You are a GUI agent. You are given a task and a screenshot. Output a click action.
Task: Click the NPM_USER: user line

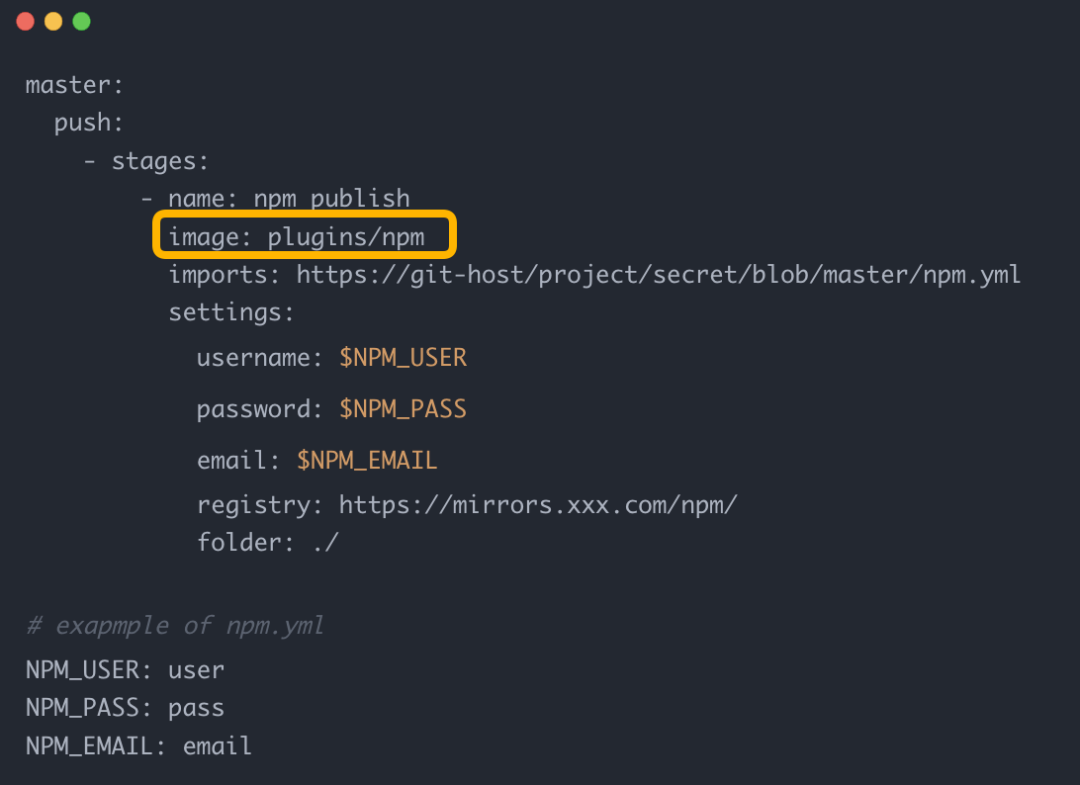[125, 669]
